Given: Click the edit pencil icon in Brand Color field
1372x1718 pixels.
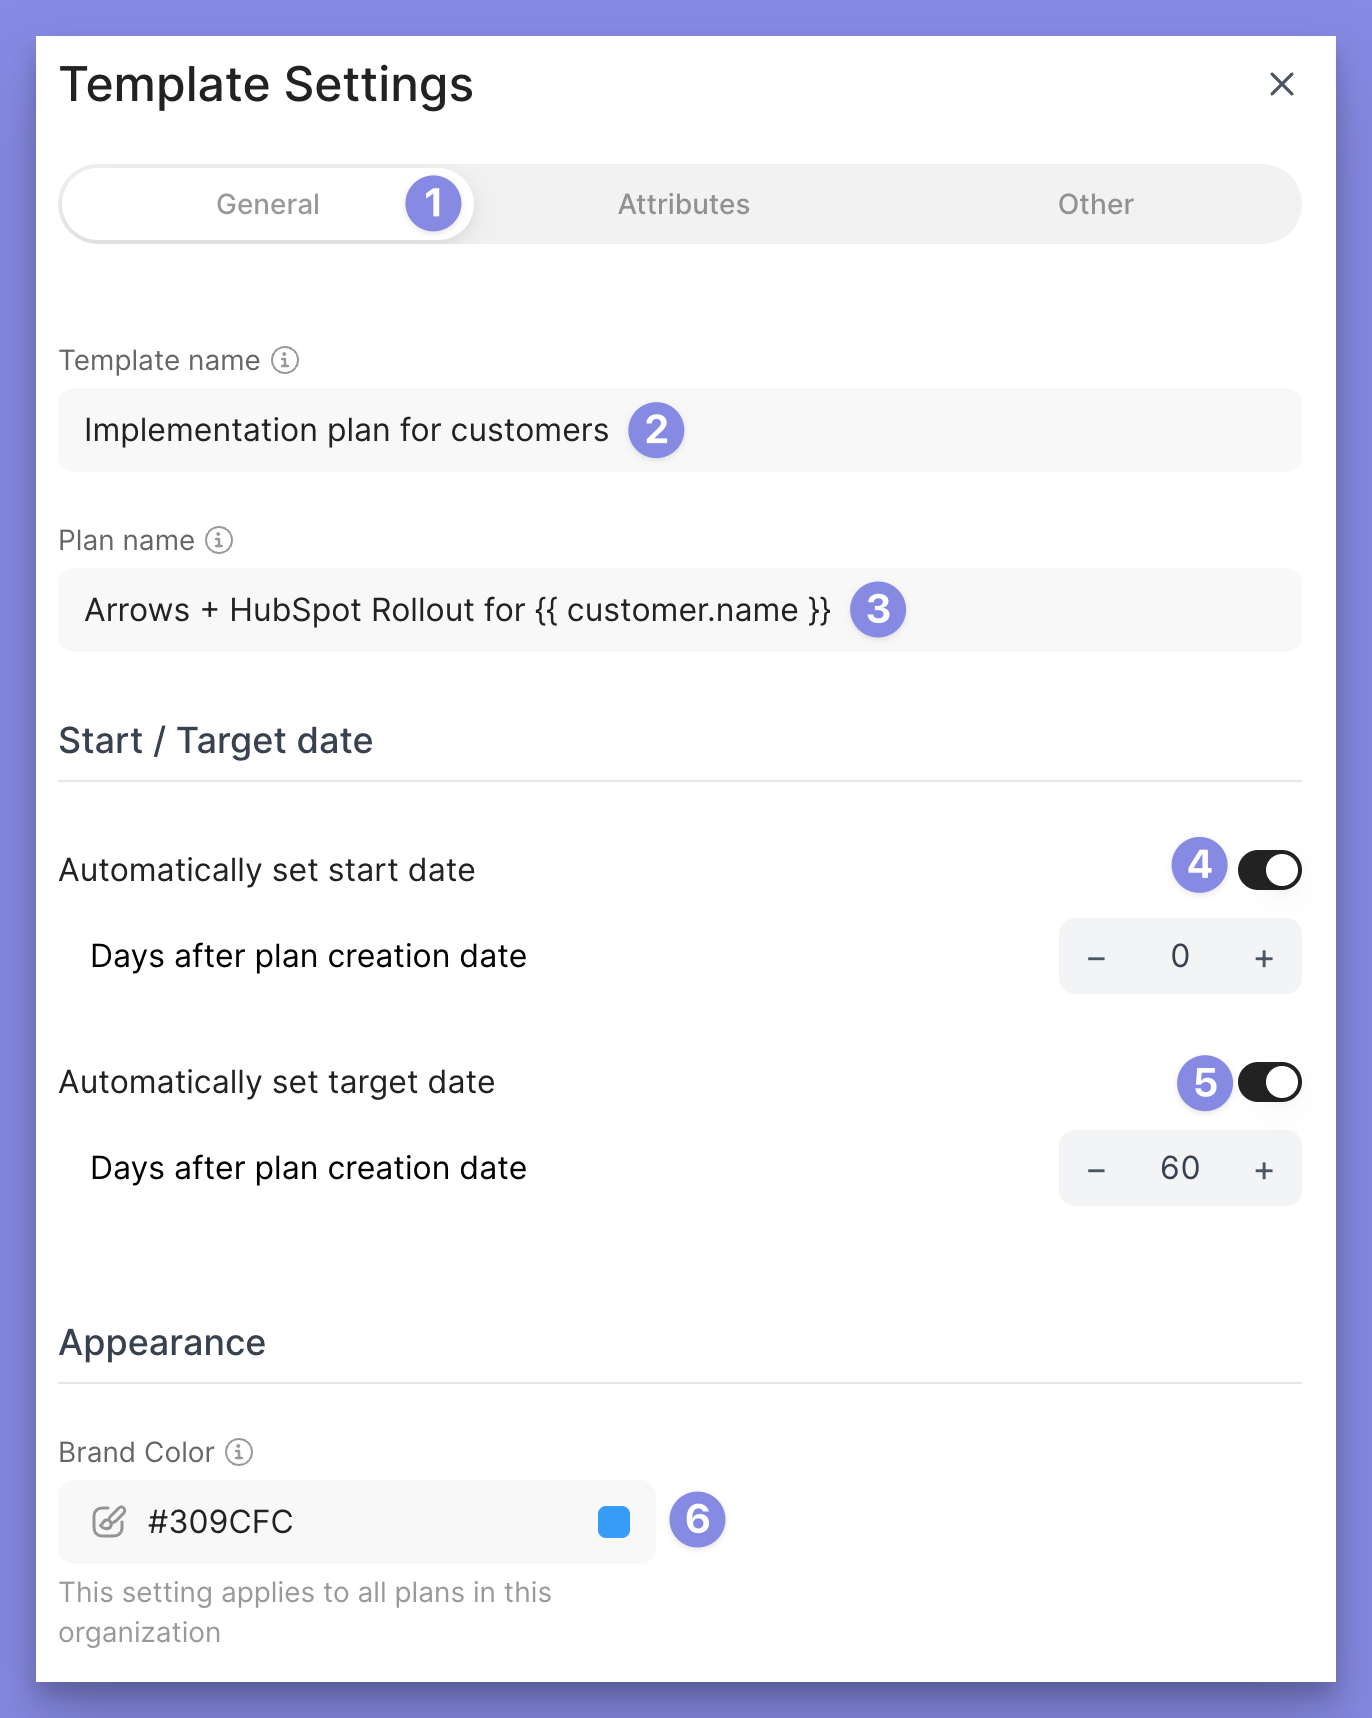Looking at the screenshot, I should coord(108,1522).
